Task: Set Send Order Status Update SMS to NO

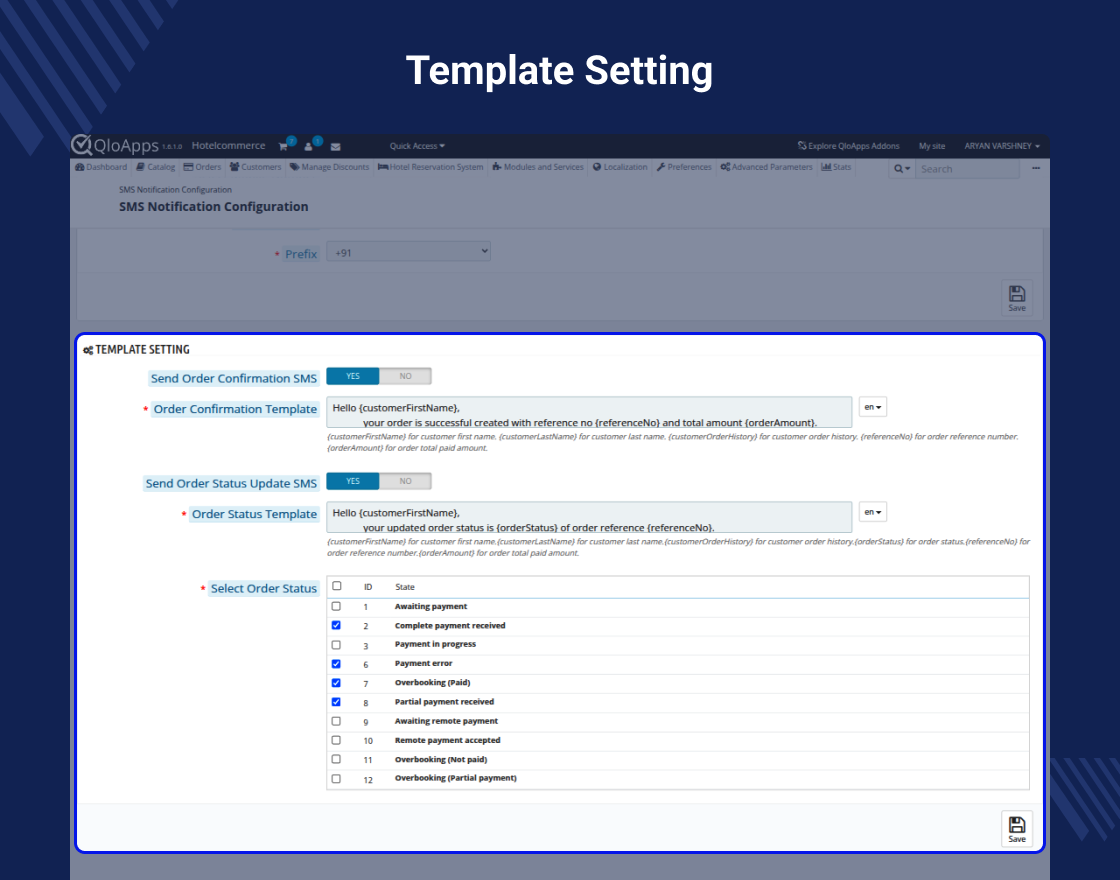Action: point(405,481)
